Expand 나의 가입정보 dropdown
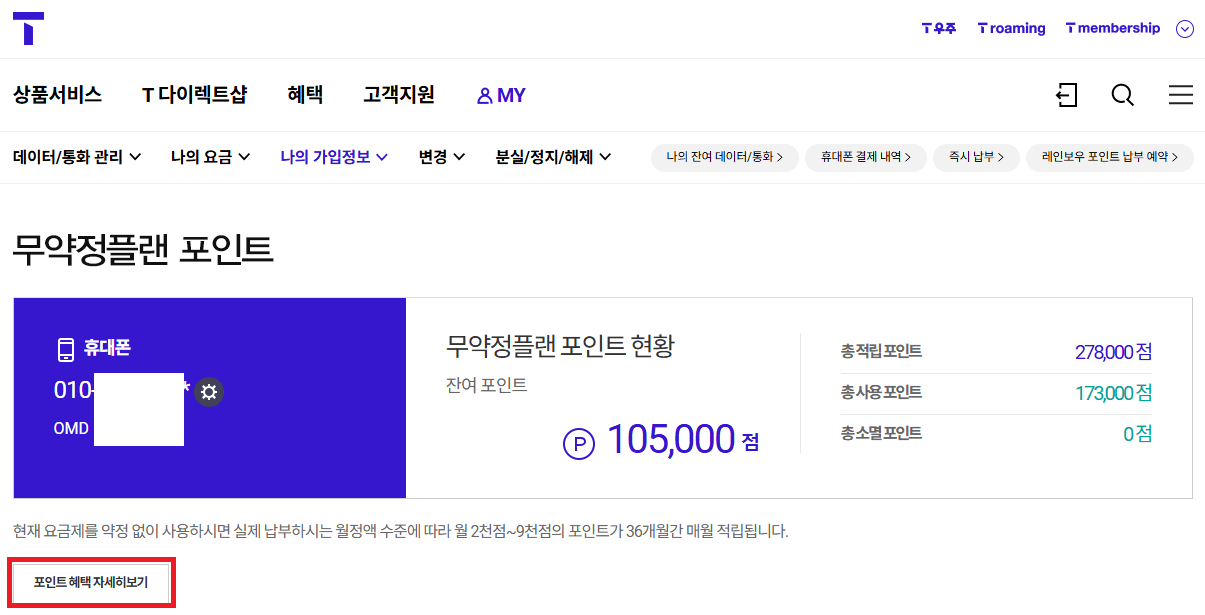This screenshot has width=1205, height=615. pyautogui.click(x=334, y=157)
